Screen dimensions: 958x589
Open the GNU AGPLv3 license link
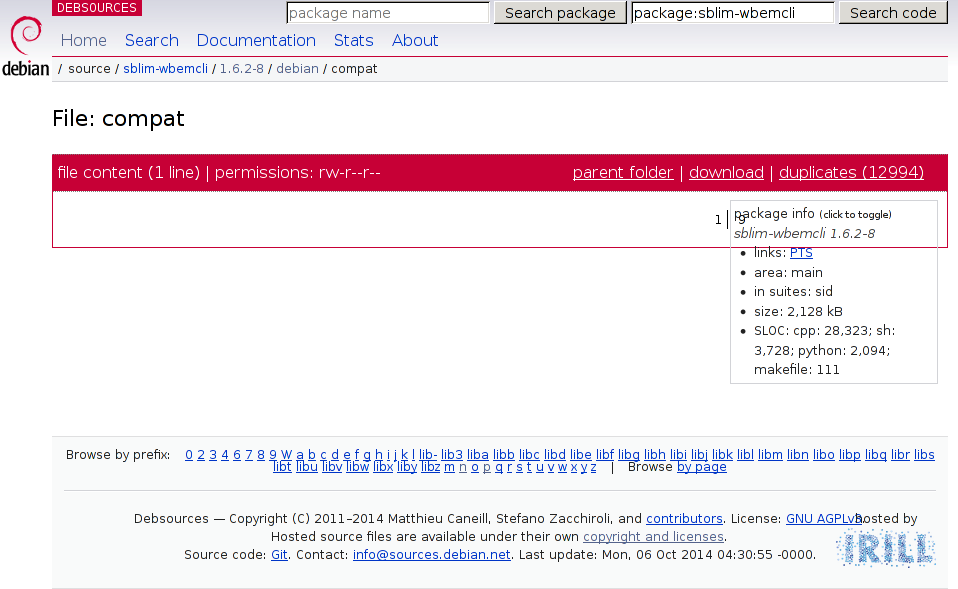pyautogui.click(x=824, y=519)
